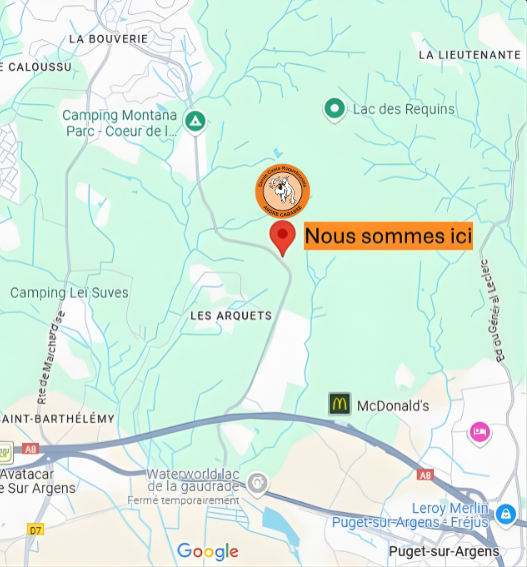The image size is (527, 567).
Task: Select the Camping Leï Suves label
Action: click(x=69, y=293)
